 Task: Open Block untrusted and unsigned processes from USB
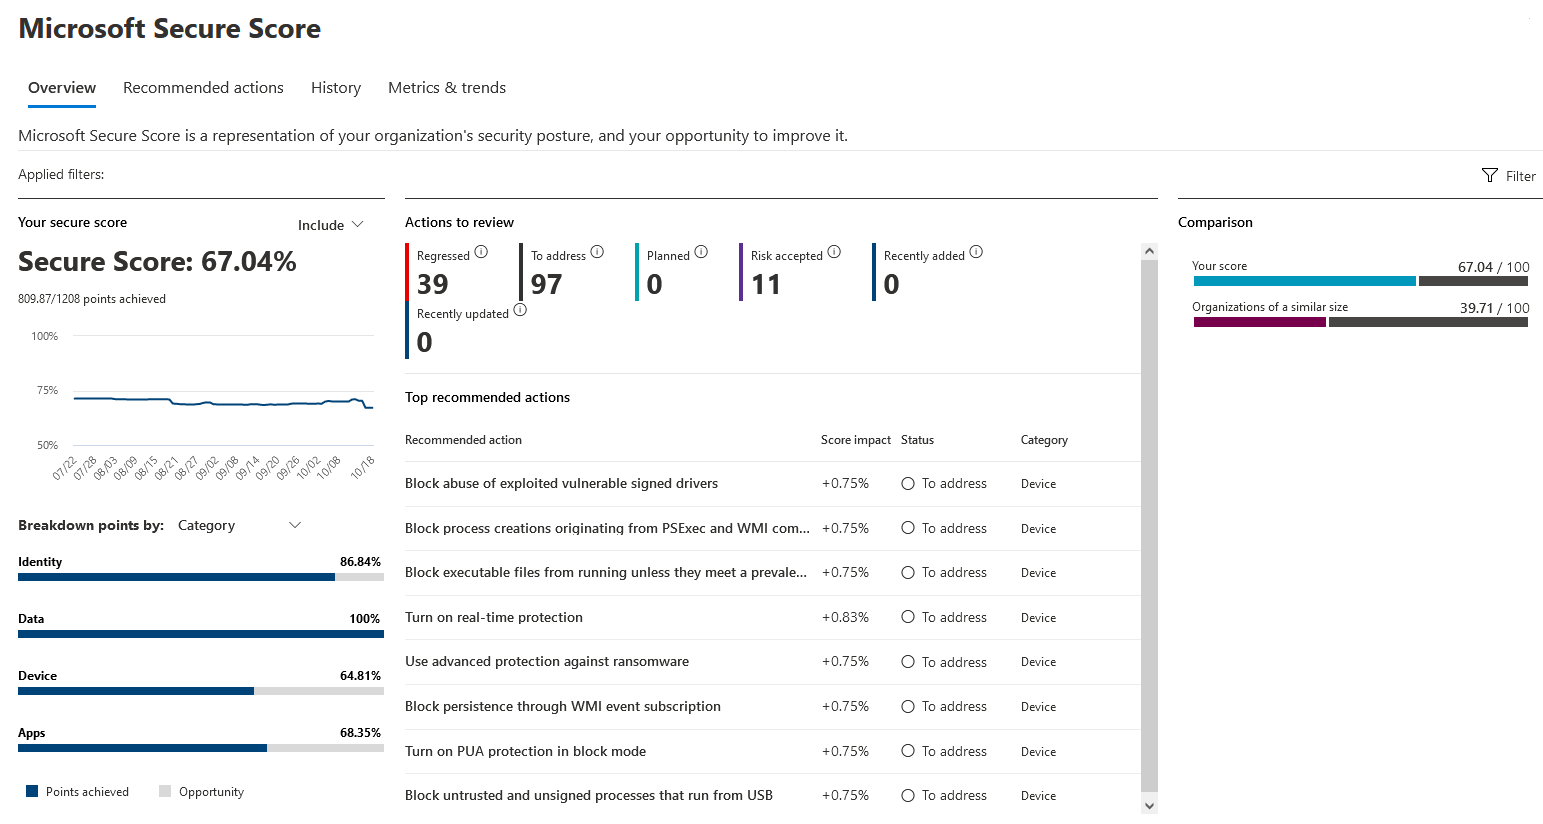point(589,795)
